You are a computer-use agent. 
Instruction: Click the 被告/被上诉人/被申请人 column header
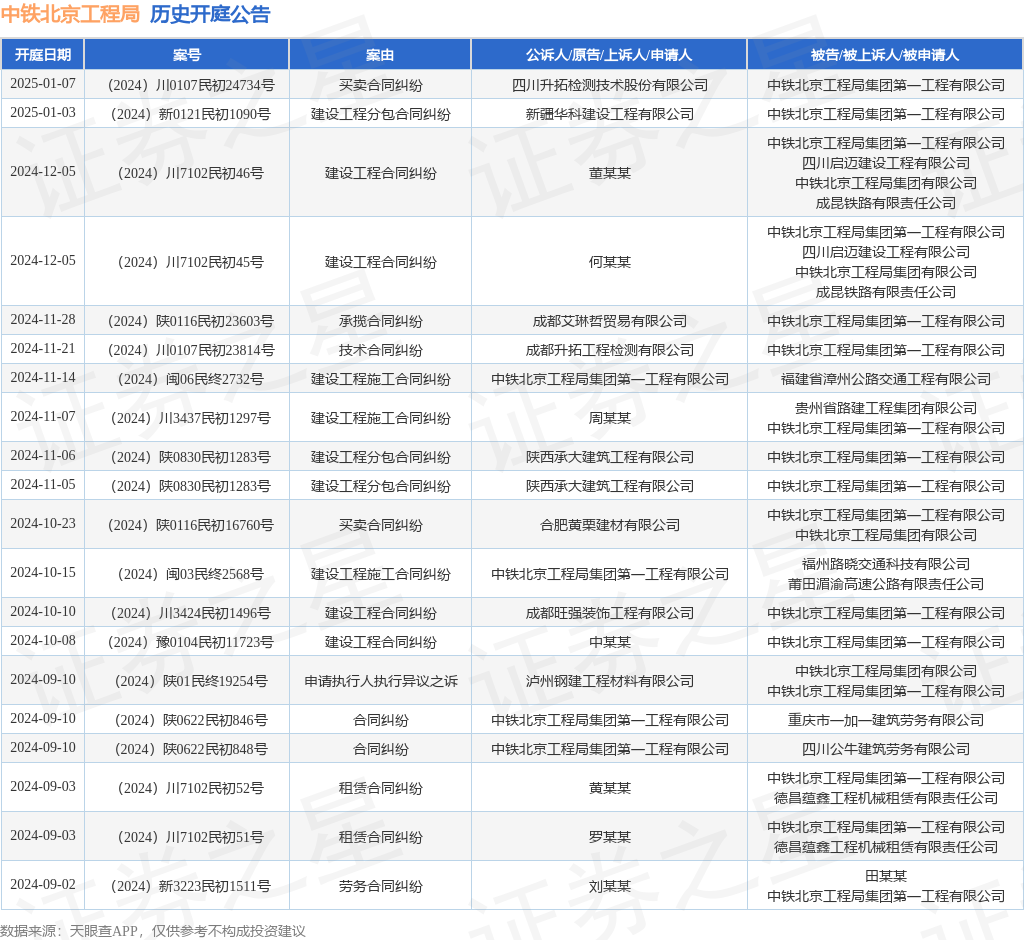(x=885, y=55)
